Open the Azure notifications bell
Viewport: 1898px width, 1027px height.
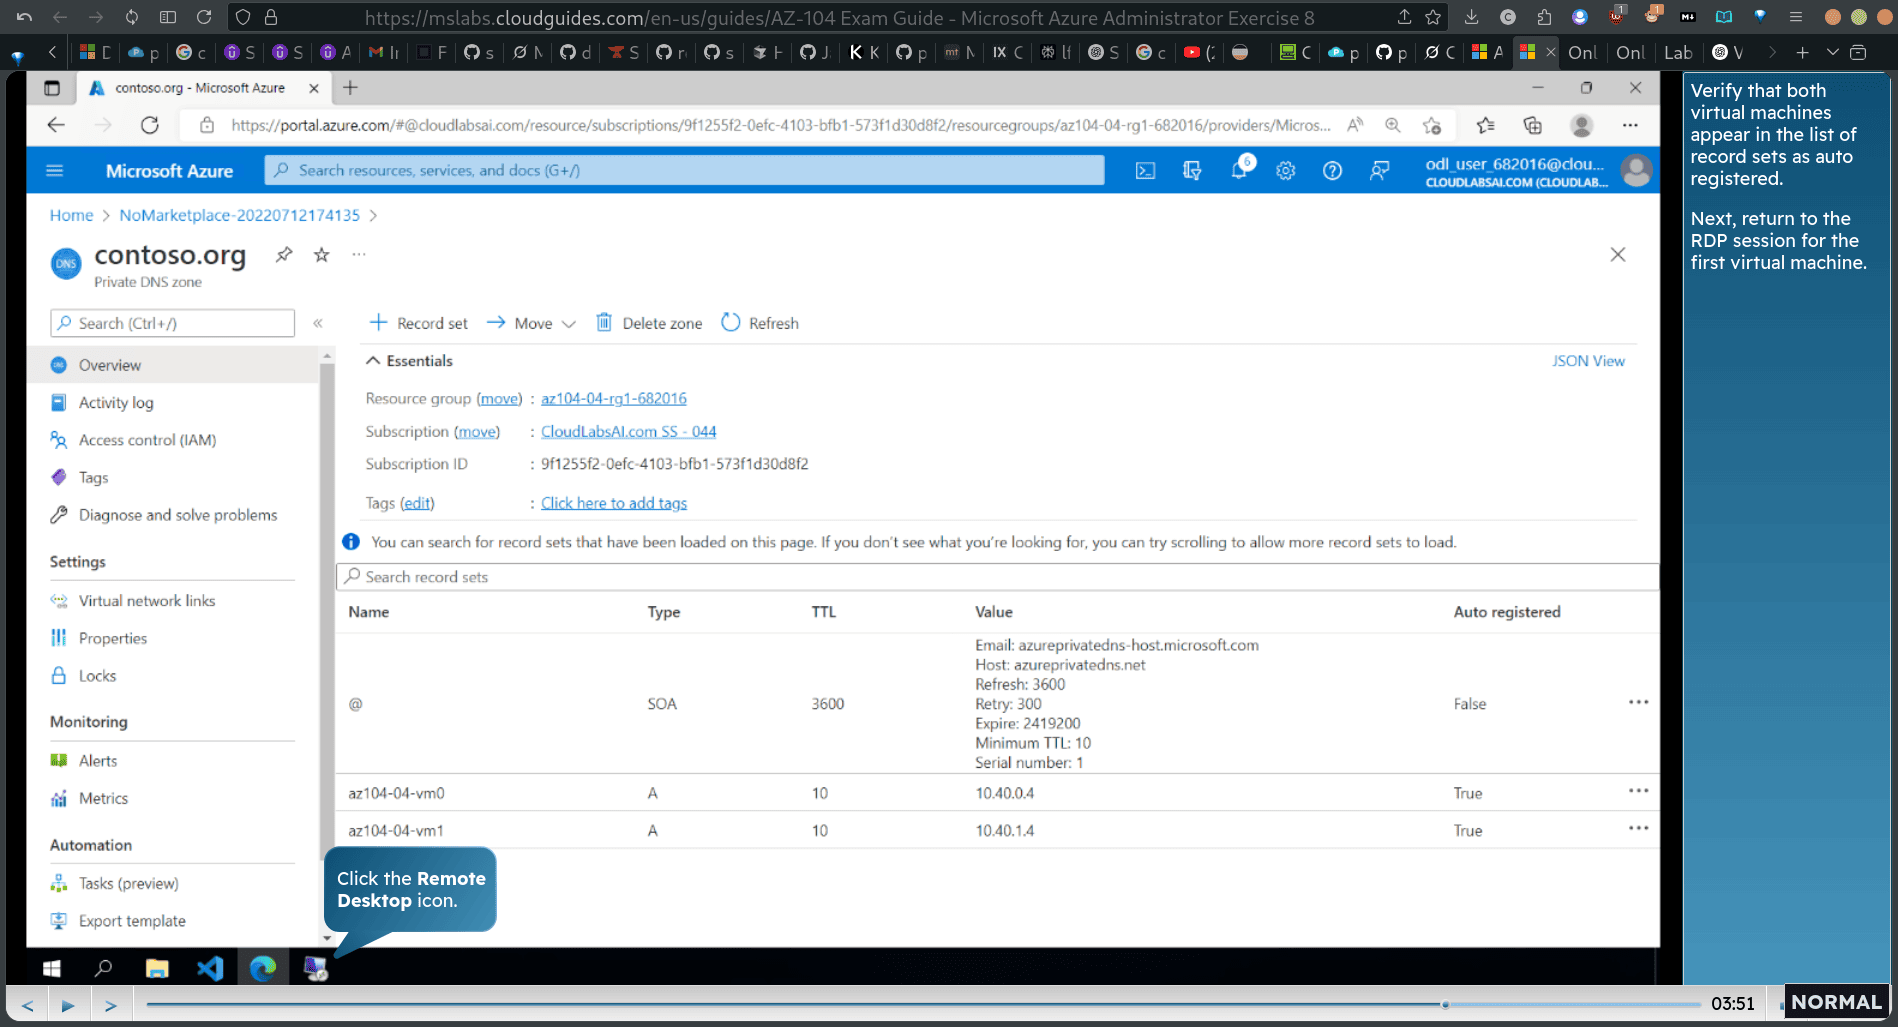coord(1240,170)
